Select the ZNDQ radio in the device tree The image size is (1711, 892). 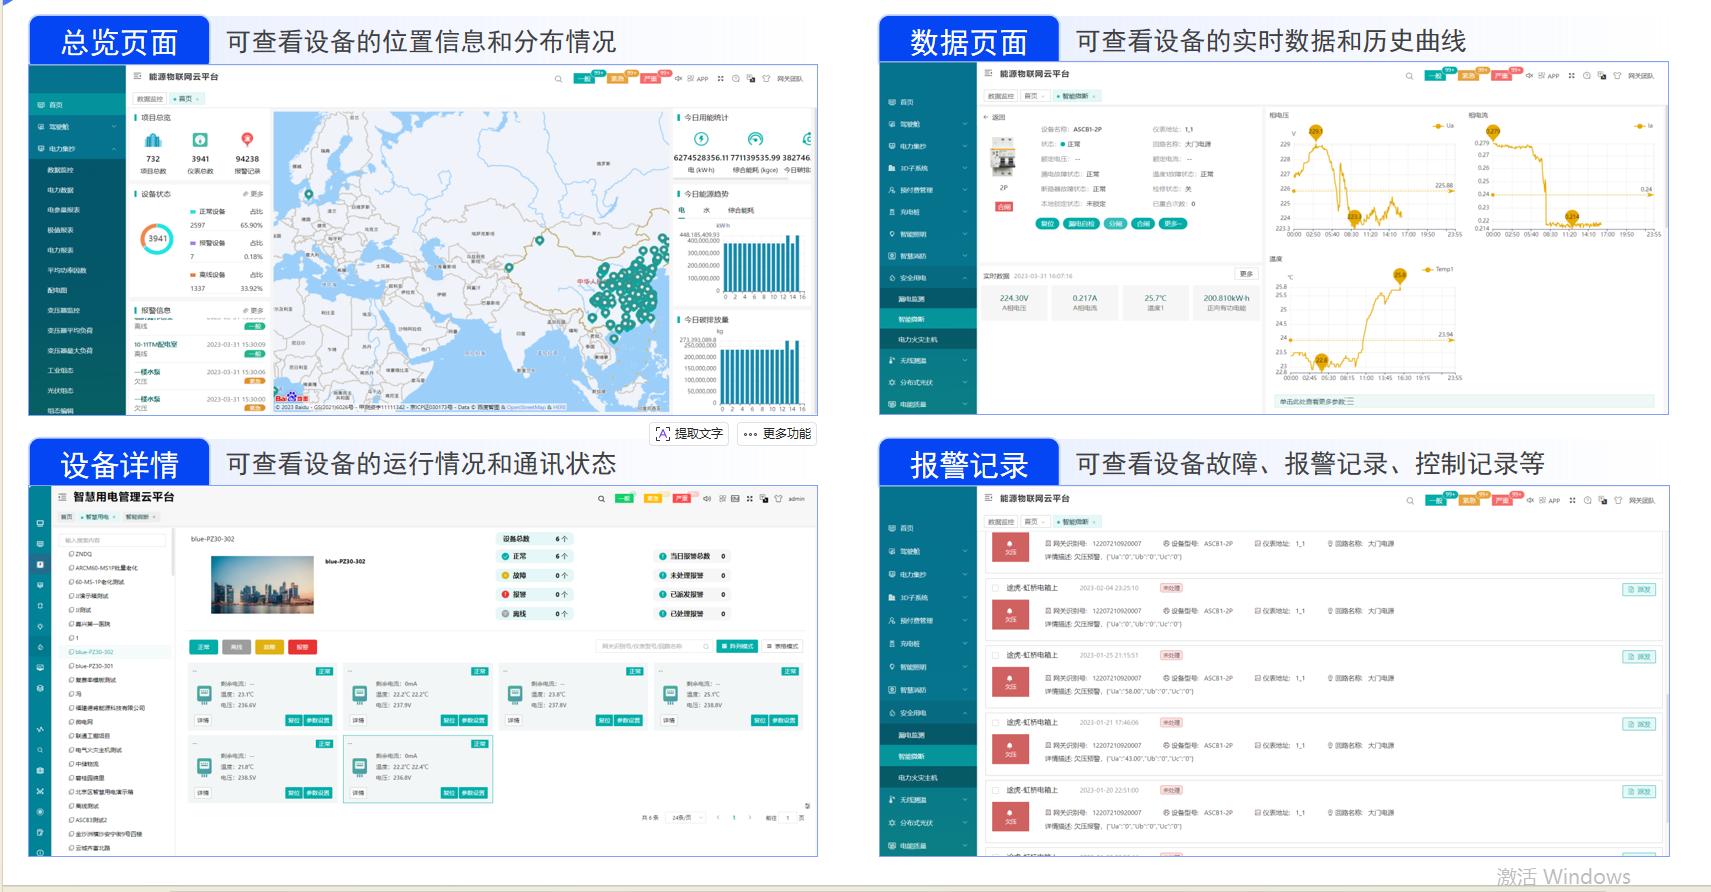point(71,553)
